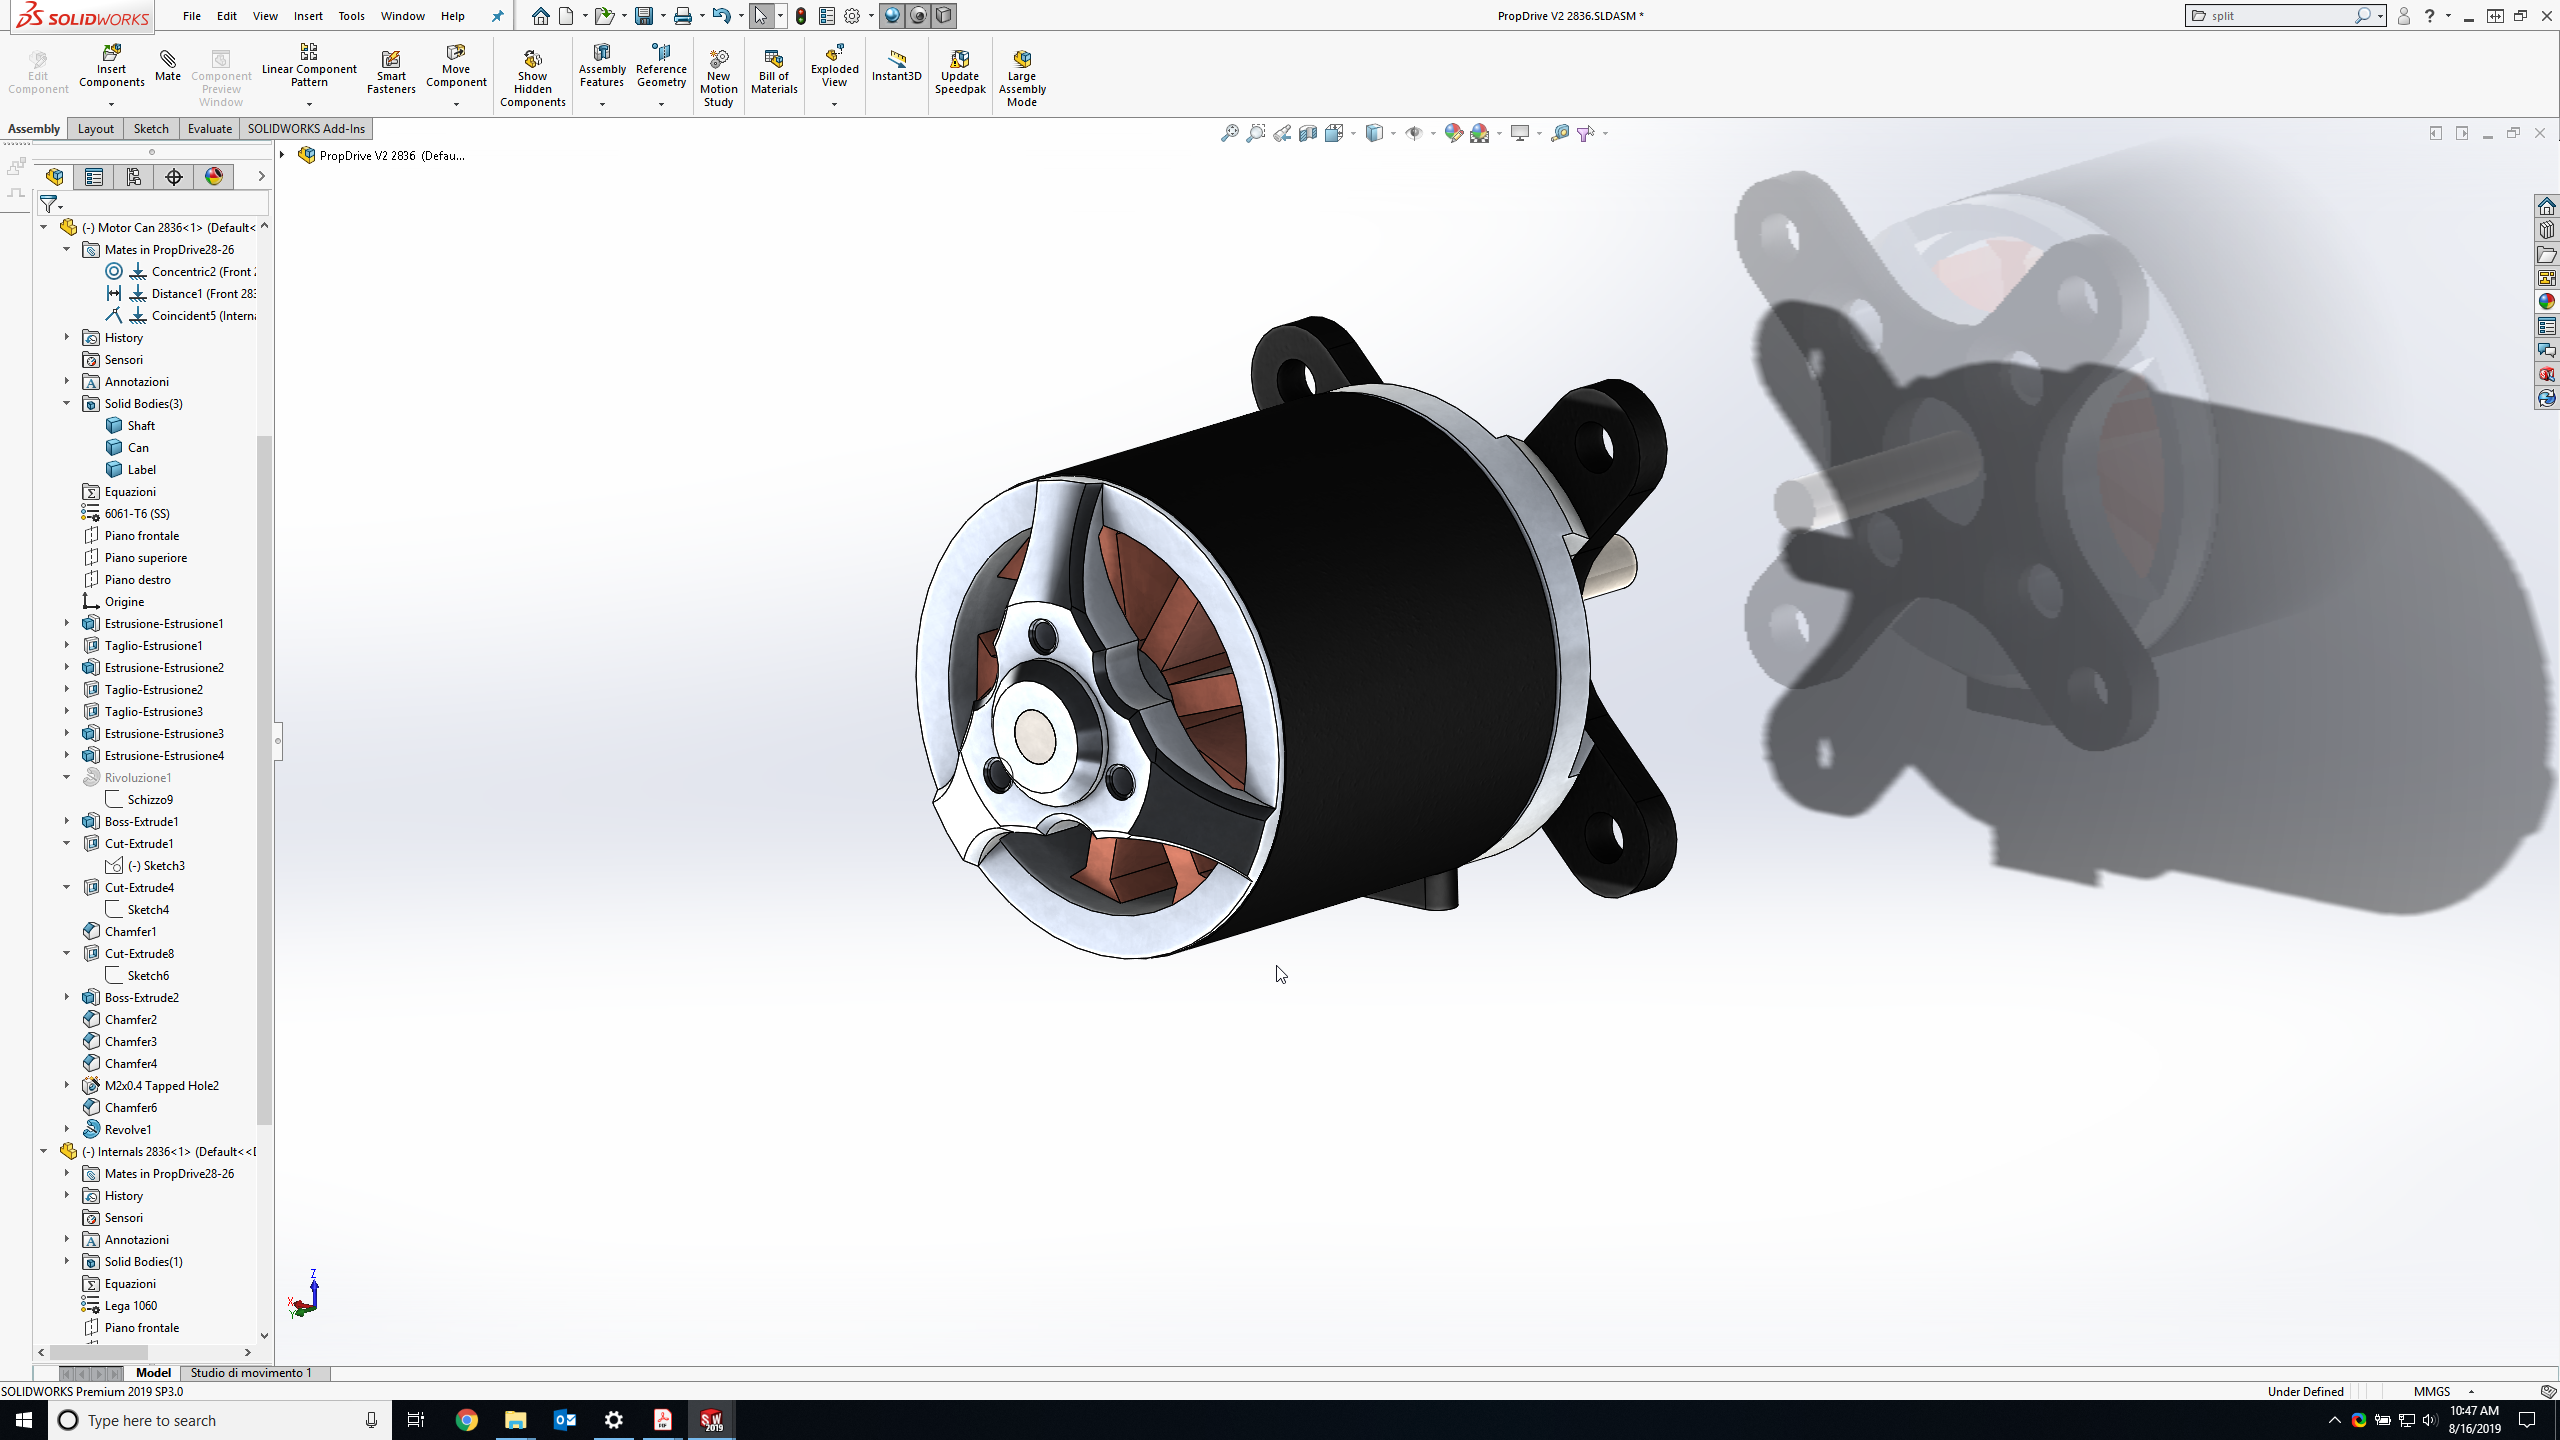Screen dimensions: 2560x1440
Task: Open the FeatureManager design tree tab
Action: (54, 177)
